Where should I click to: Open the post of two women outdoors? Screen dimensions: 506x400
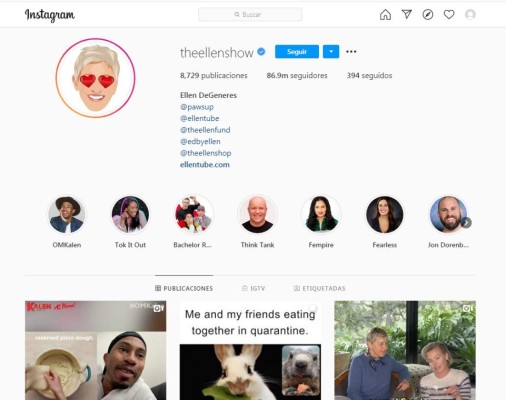(x=405, y=350)
